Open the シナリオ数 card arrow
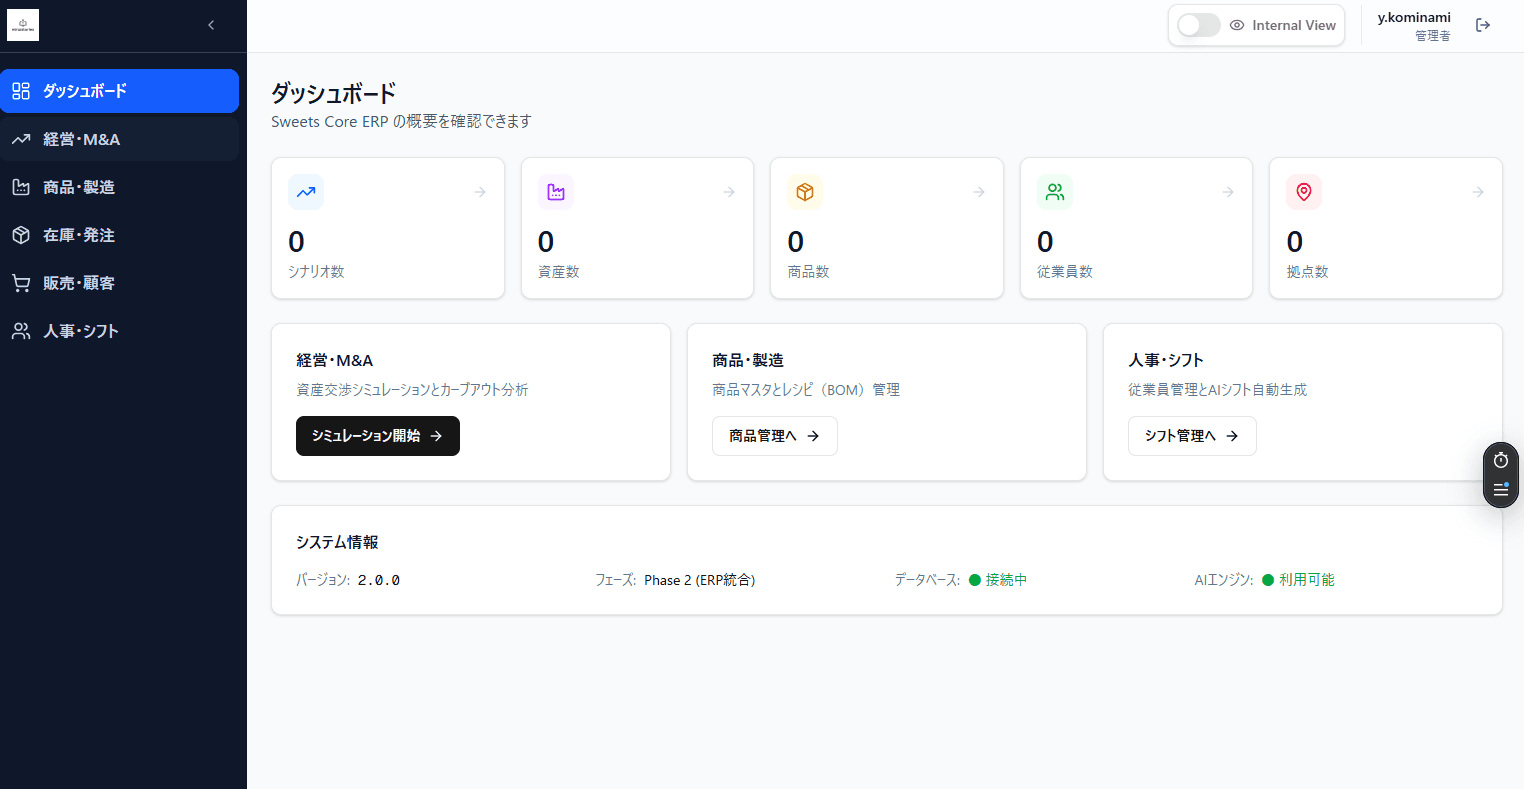Screen dimensions: 1524x789 pyautogui.click(x=480, y=192)
